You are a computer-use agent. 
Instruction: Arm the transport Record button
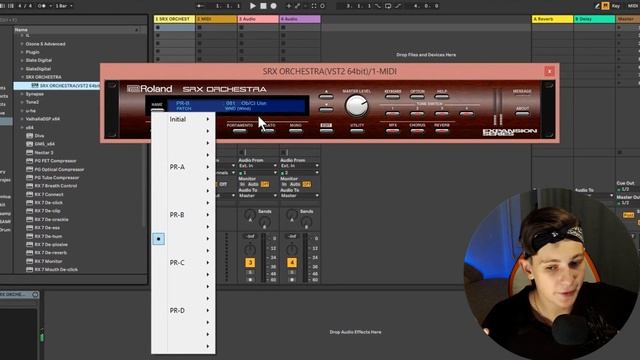click(274, 6)
